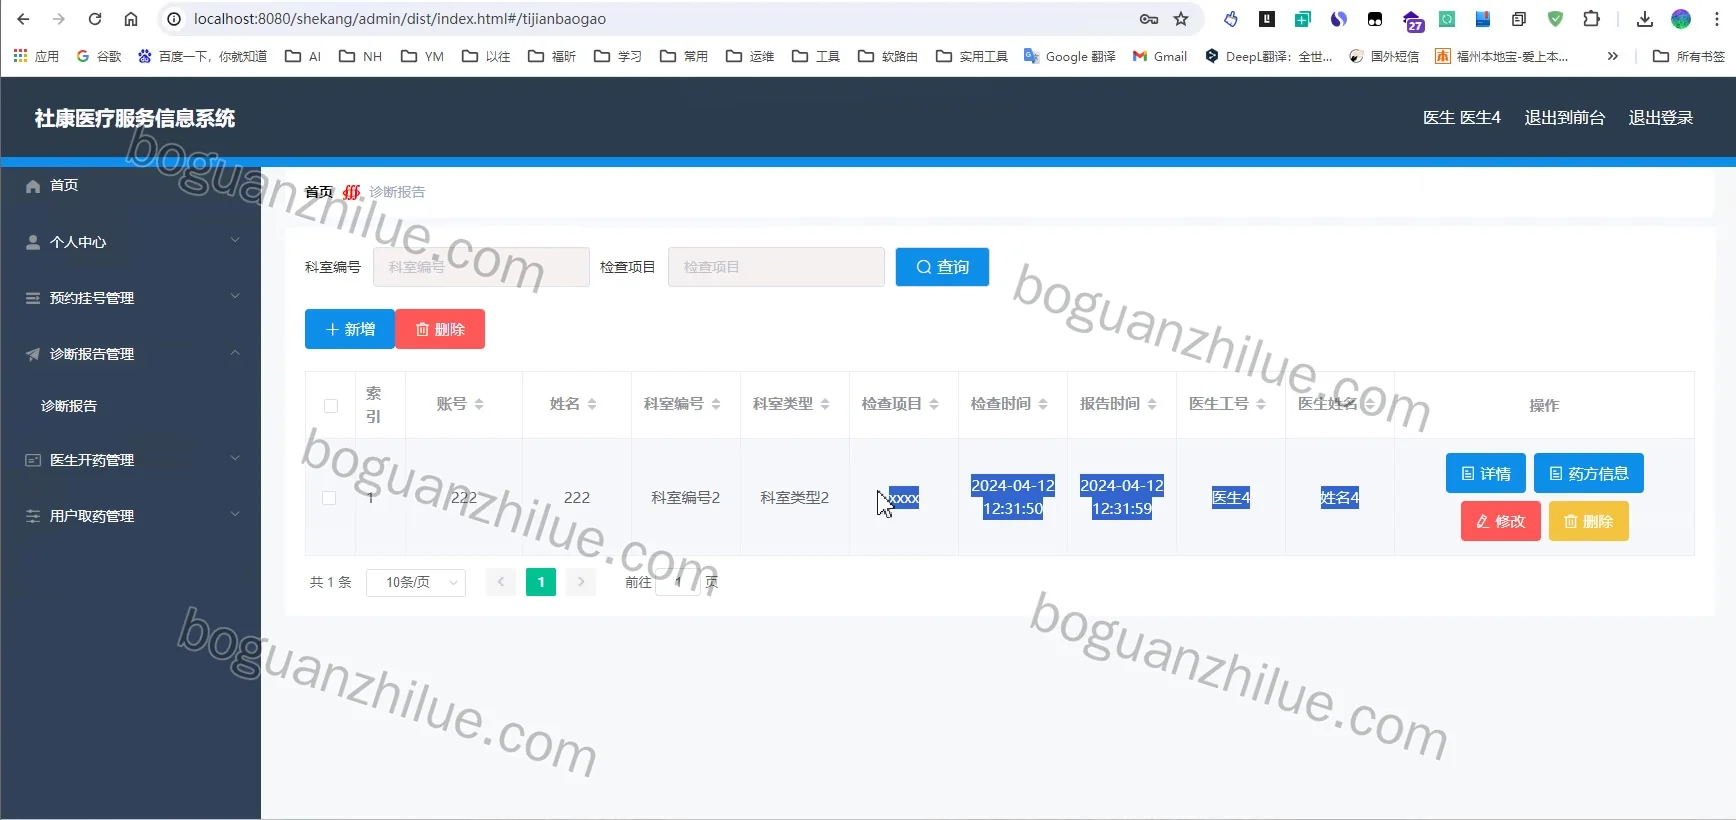Image resolution: width=1736 pixels, height=820 pixels.
Task: Open the Google 翻译 bookmark
Action: pos(1070,56)
